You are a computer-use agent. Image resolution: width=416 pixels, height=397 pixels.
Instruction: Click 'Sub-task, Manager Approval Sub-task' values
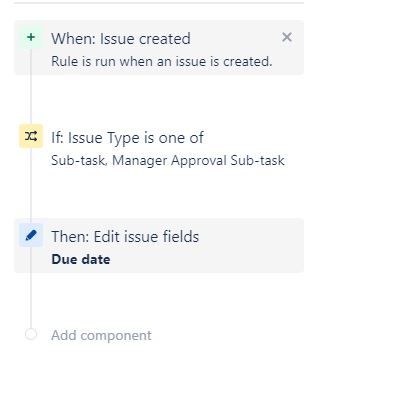point(168,161)
